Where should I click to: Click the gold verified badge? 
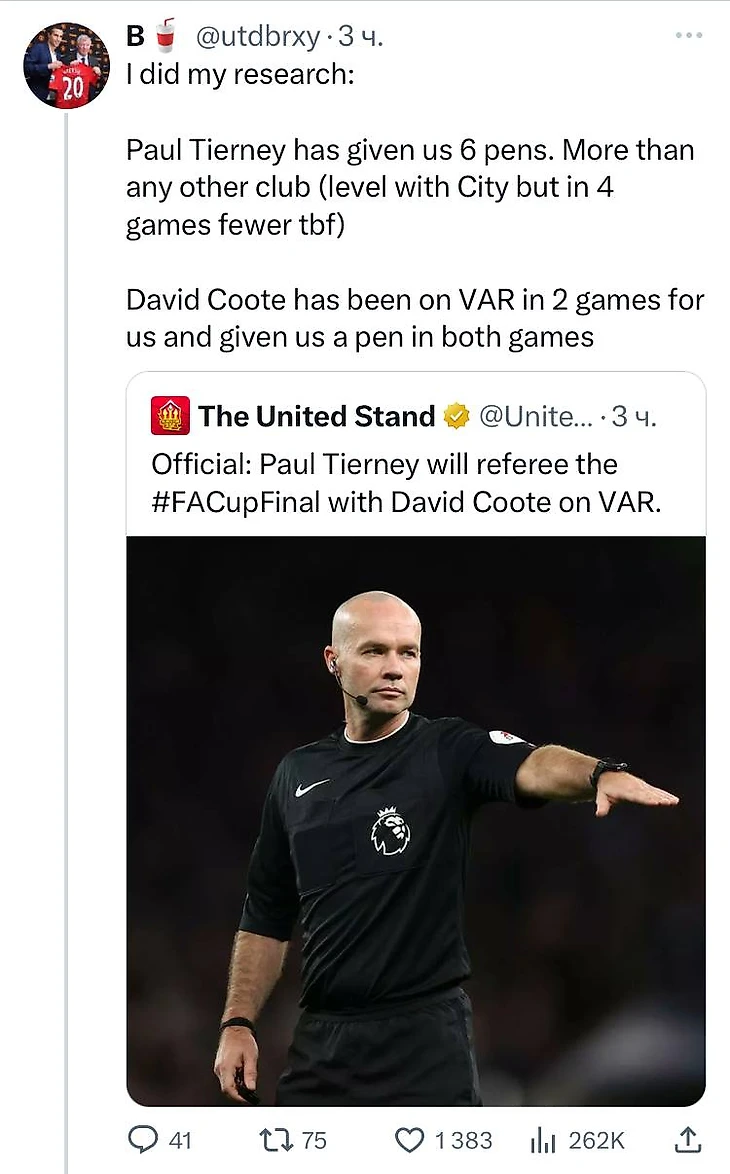click(457, 416)
